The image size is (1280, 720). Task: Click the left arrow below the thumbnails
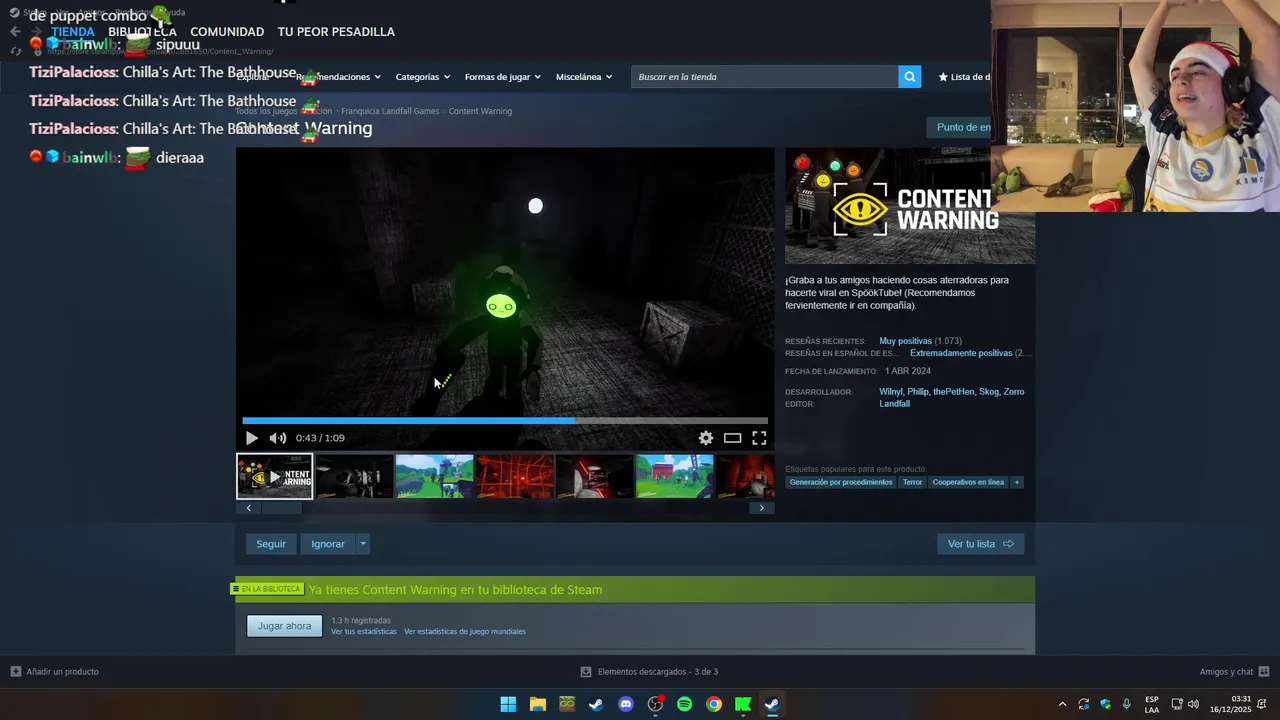click(249, 508)
